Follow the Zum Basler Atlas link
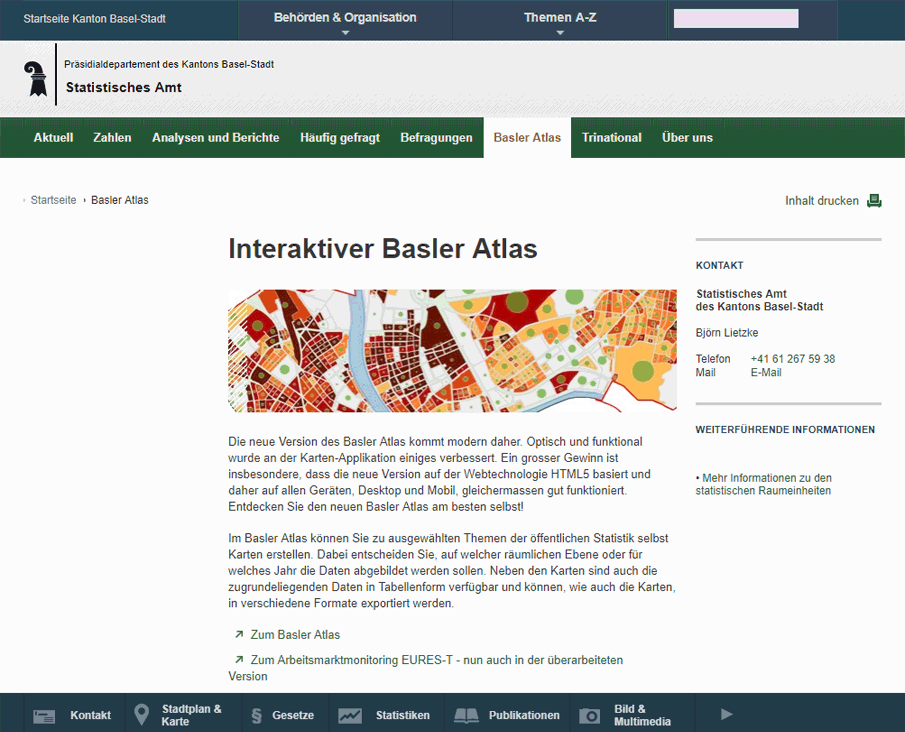Viewport: 905px width, 732px height. pos(295,634)
